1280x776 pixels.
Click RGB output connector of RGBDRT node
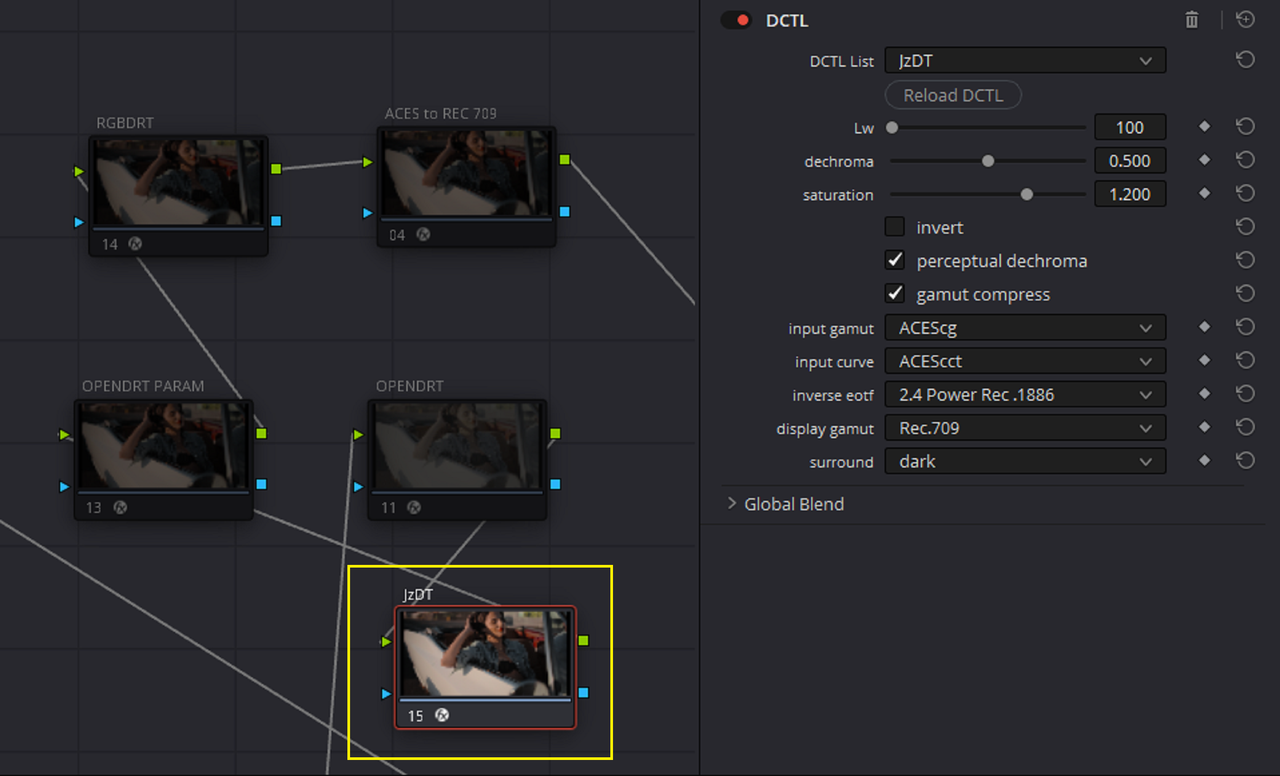pyautogui.click(x=276, y=169)
